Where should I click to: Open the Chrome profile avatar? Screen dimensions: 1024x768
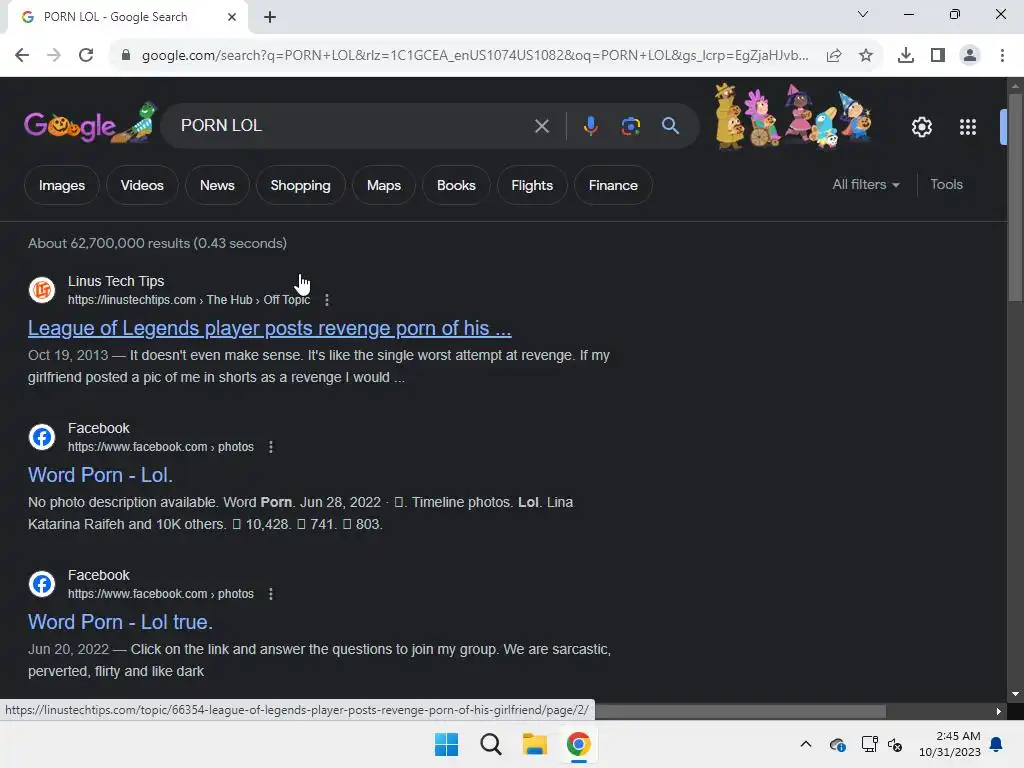point(970,56)
